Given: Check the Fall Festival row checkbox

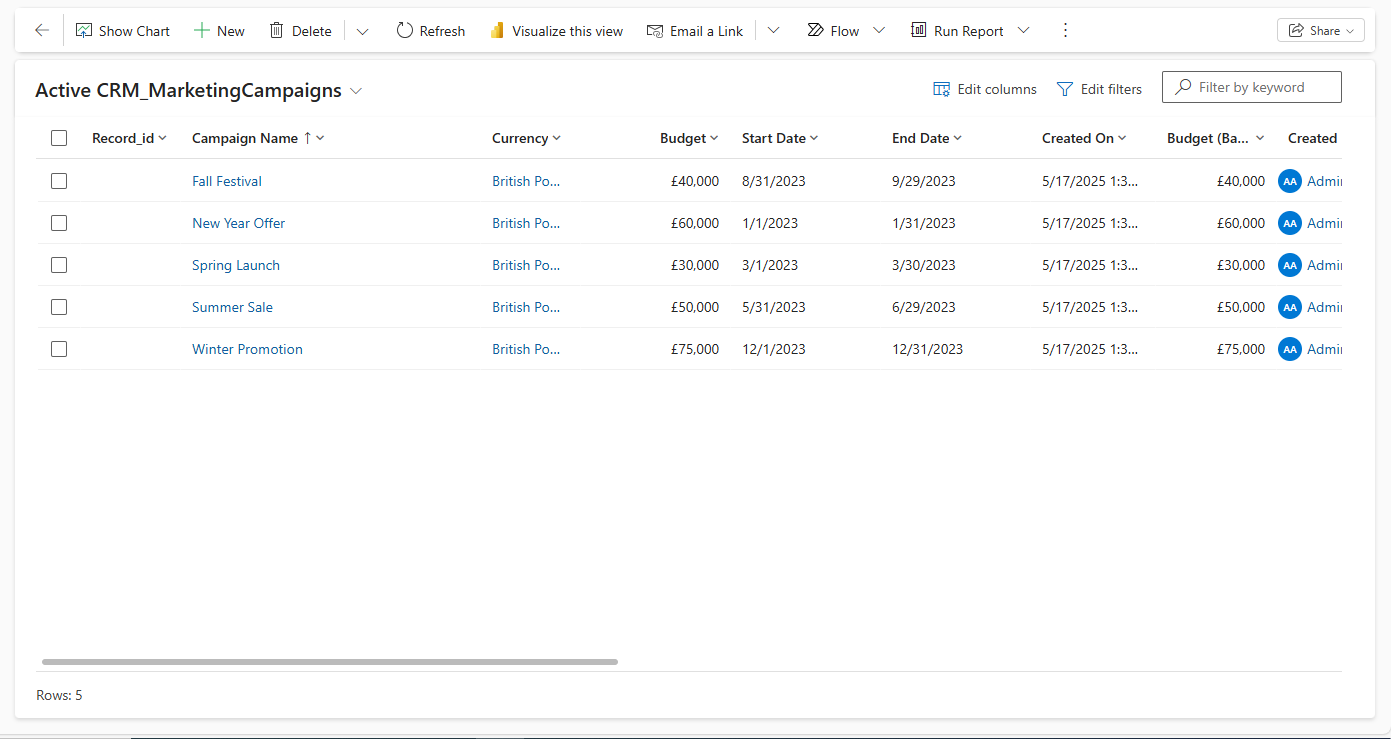Looking at the screenshot, I should (x=59, y=181).
